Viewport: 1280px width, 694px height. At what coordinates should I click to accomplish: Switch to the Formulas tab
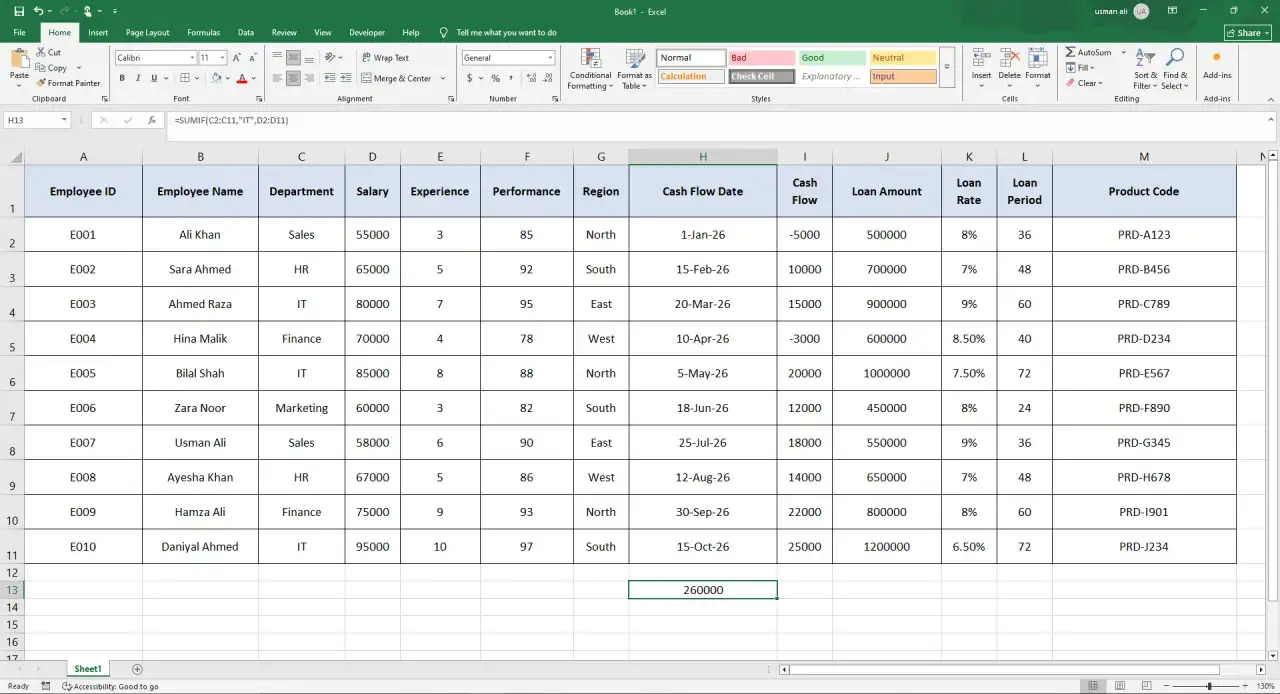[203, 32]
